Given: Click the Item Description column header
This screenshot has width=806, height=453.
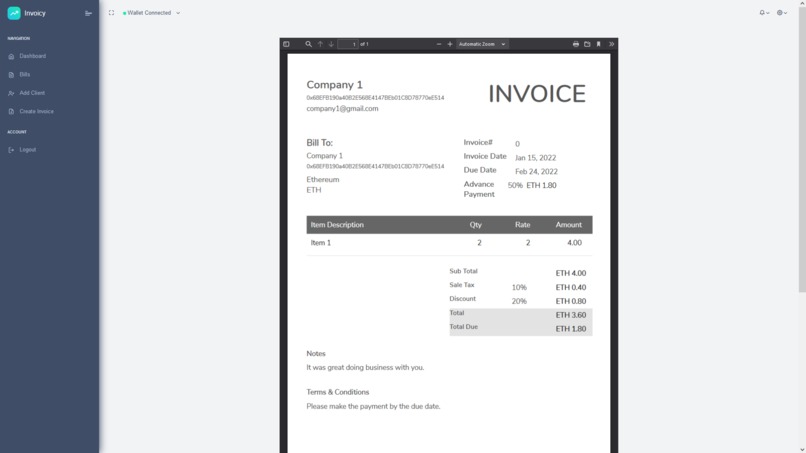Looking at the screenshot, I should click(337, 225).
